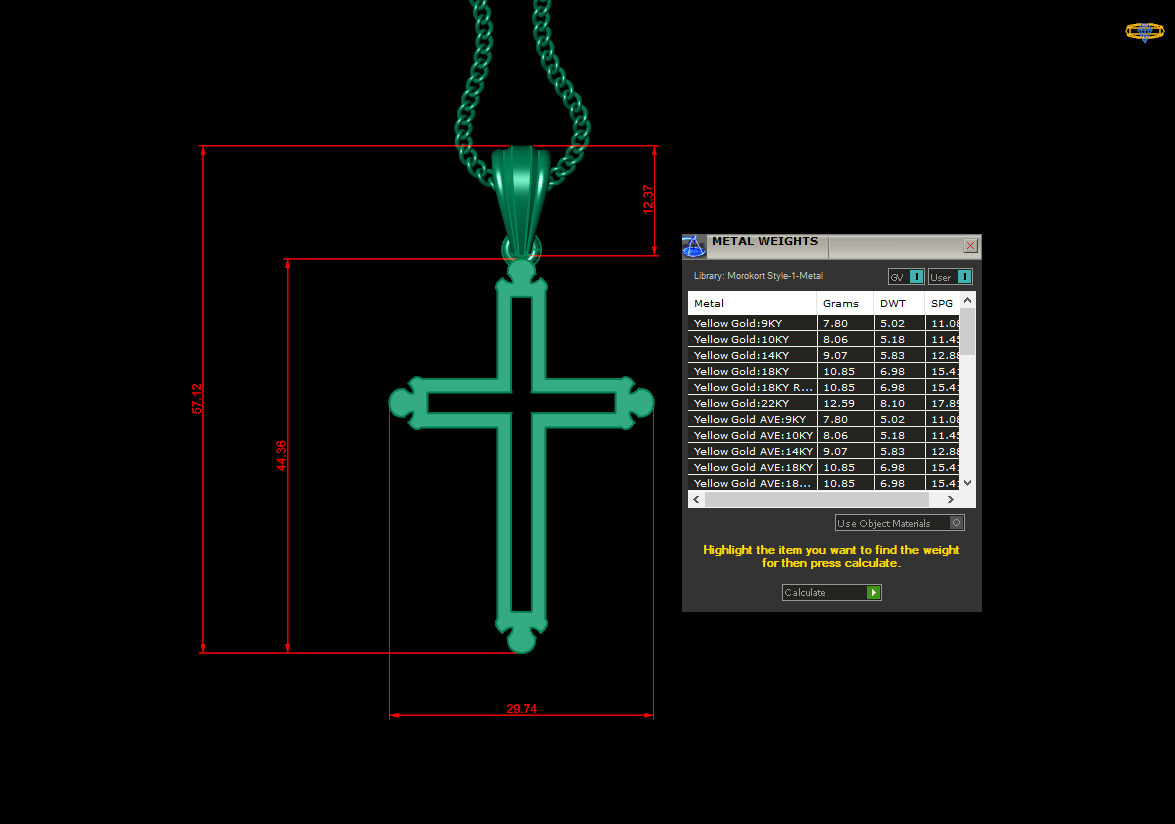Select the Yellow Gold:22KY row

pyautogui.click(x=824, y=403)
